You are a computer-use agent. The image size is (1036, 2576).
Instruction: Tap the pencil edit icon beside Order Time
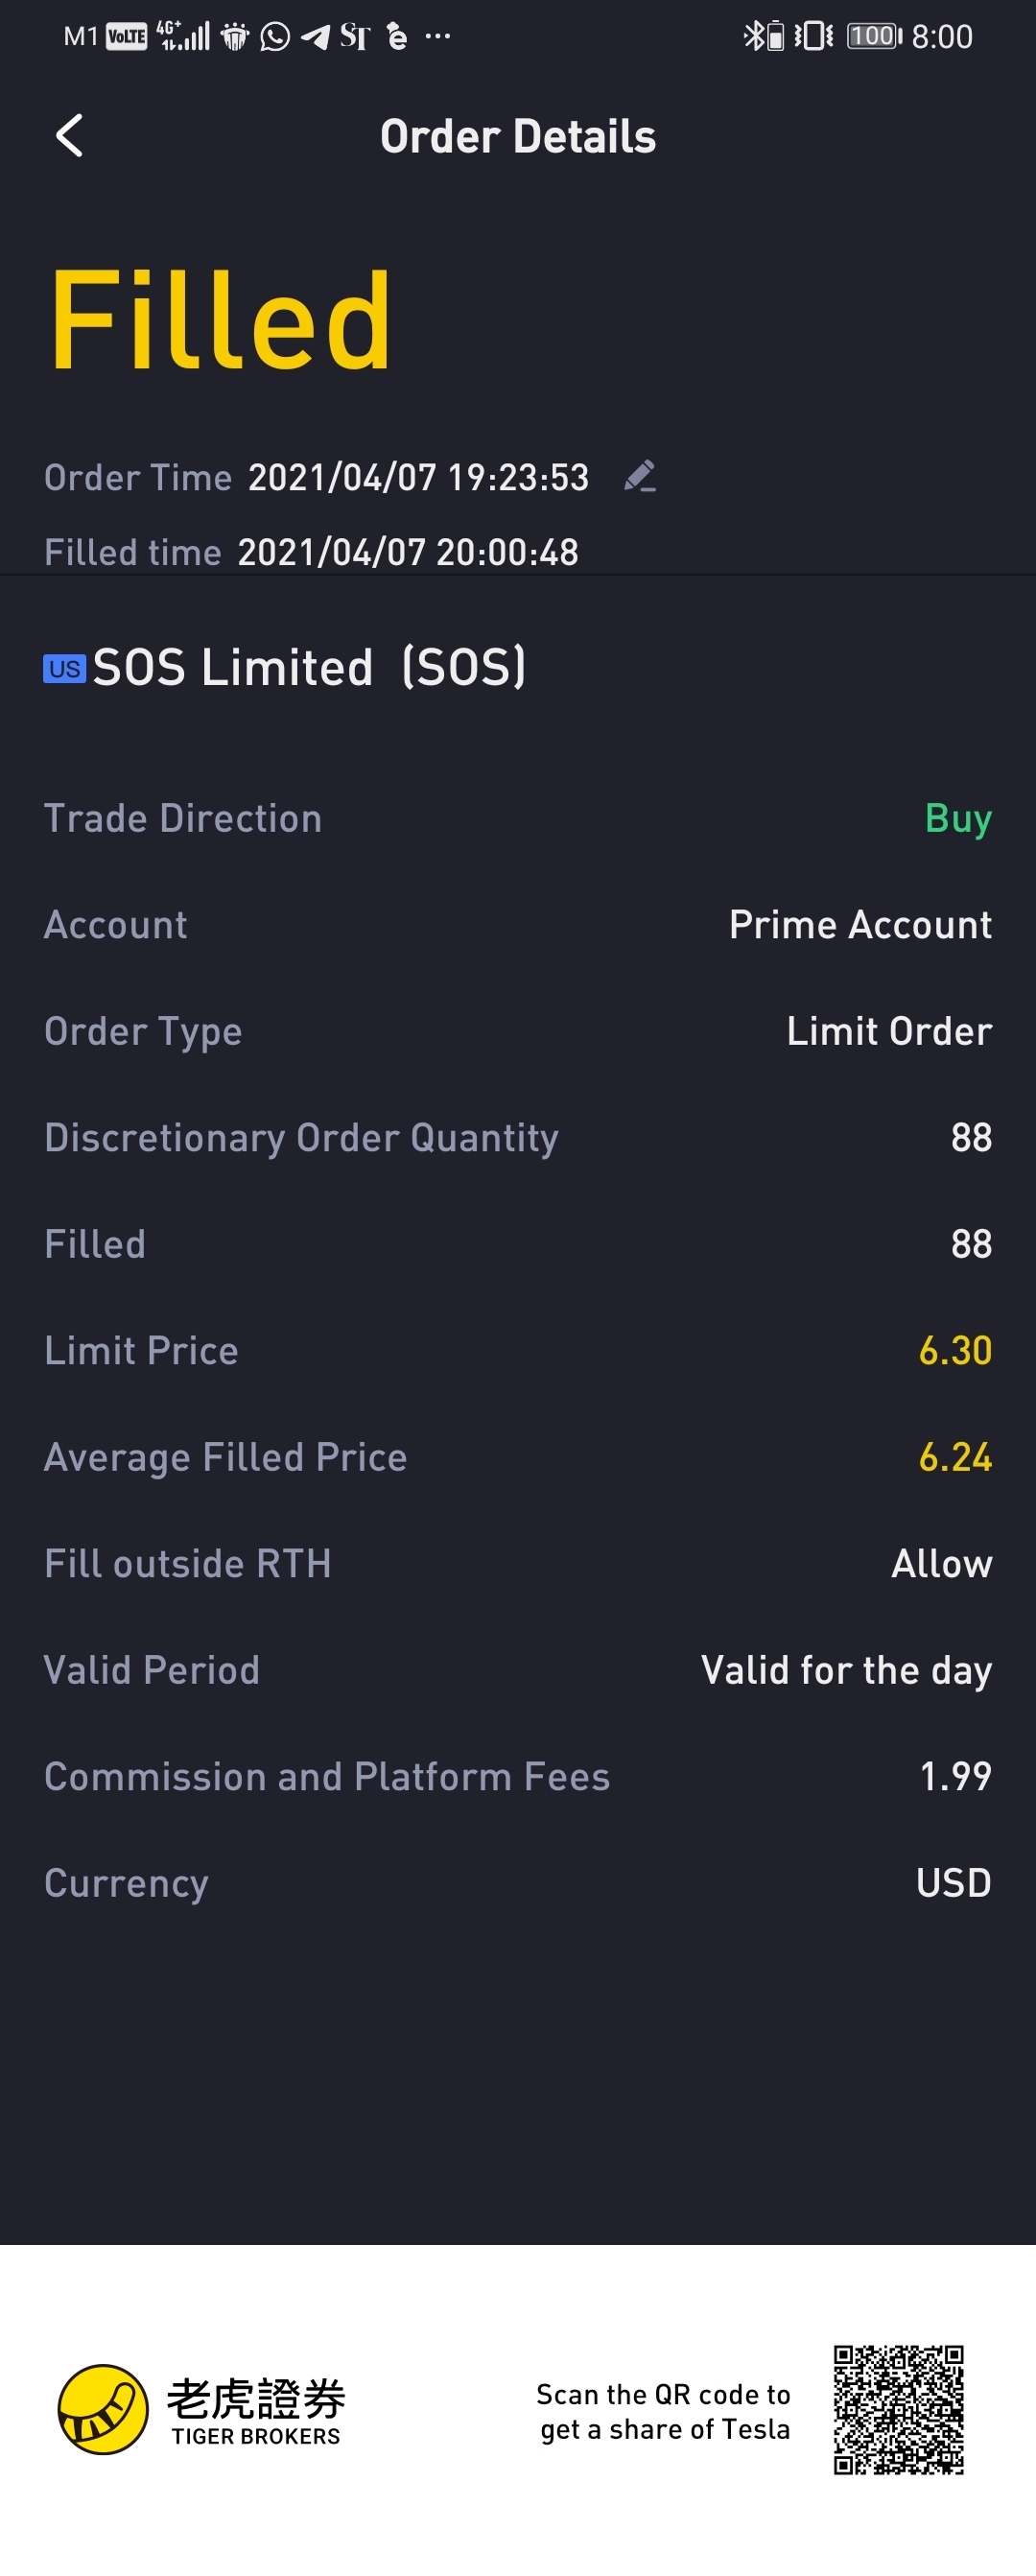[640, 476]
